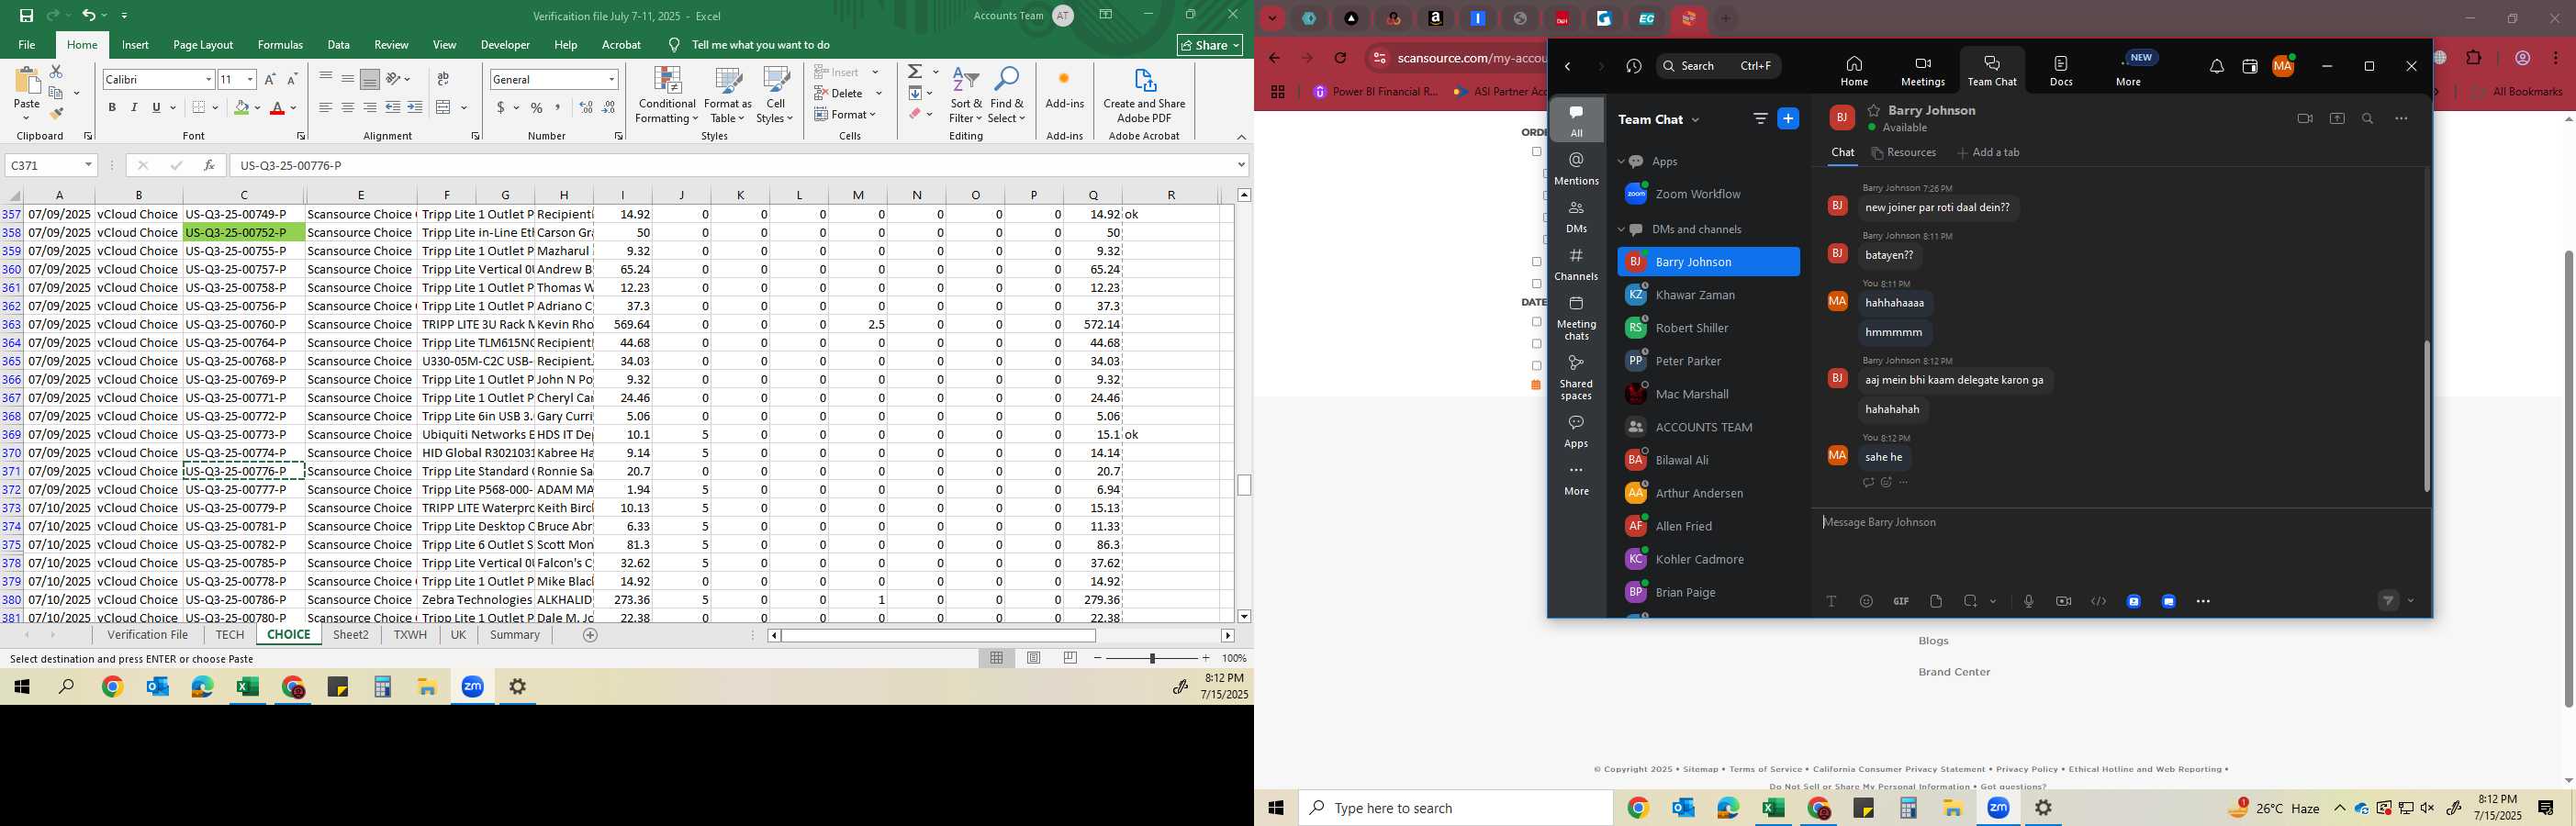Open the Resources tab in Barry Johnson chat
This screenshot has height=826, width=2576.
point(1904,153)
